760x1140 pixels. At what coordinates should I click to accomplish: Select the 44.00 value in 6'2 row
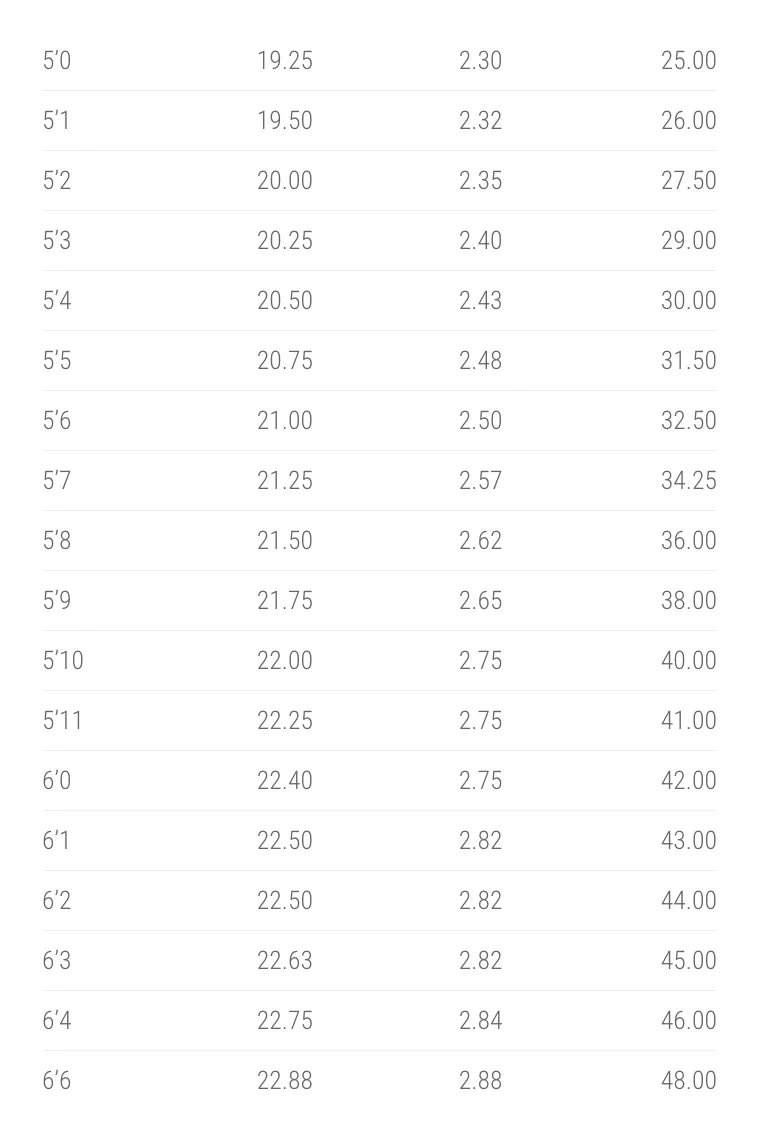(689, 900)
